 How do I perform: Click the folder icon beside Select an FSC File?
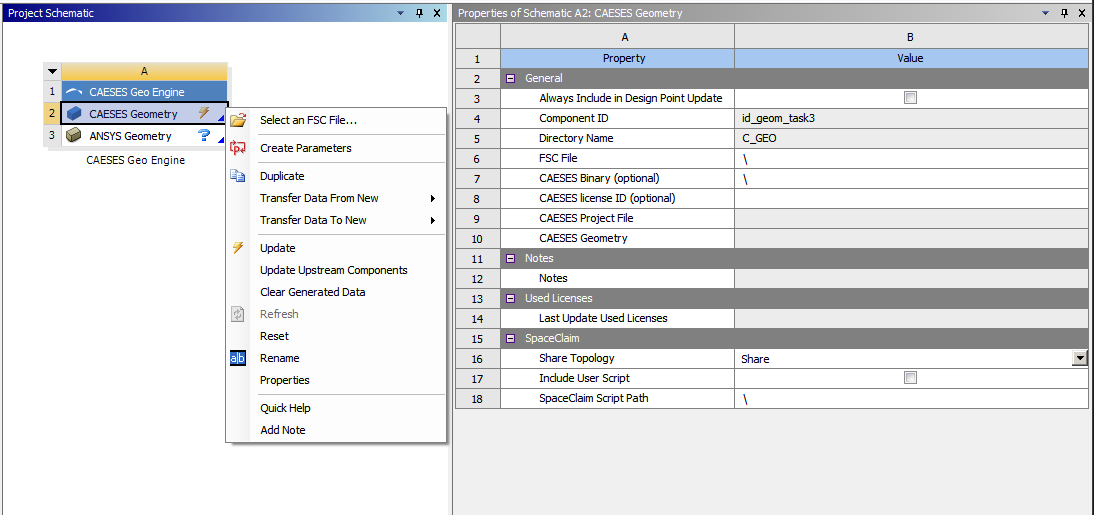238,120
